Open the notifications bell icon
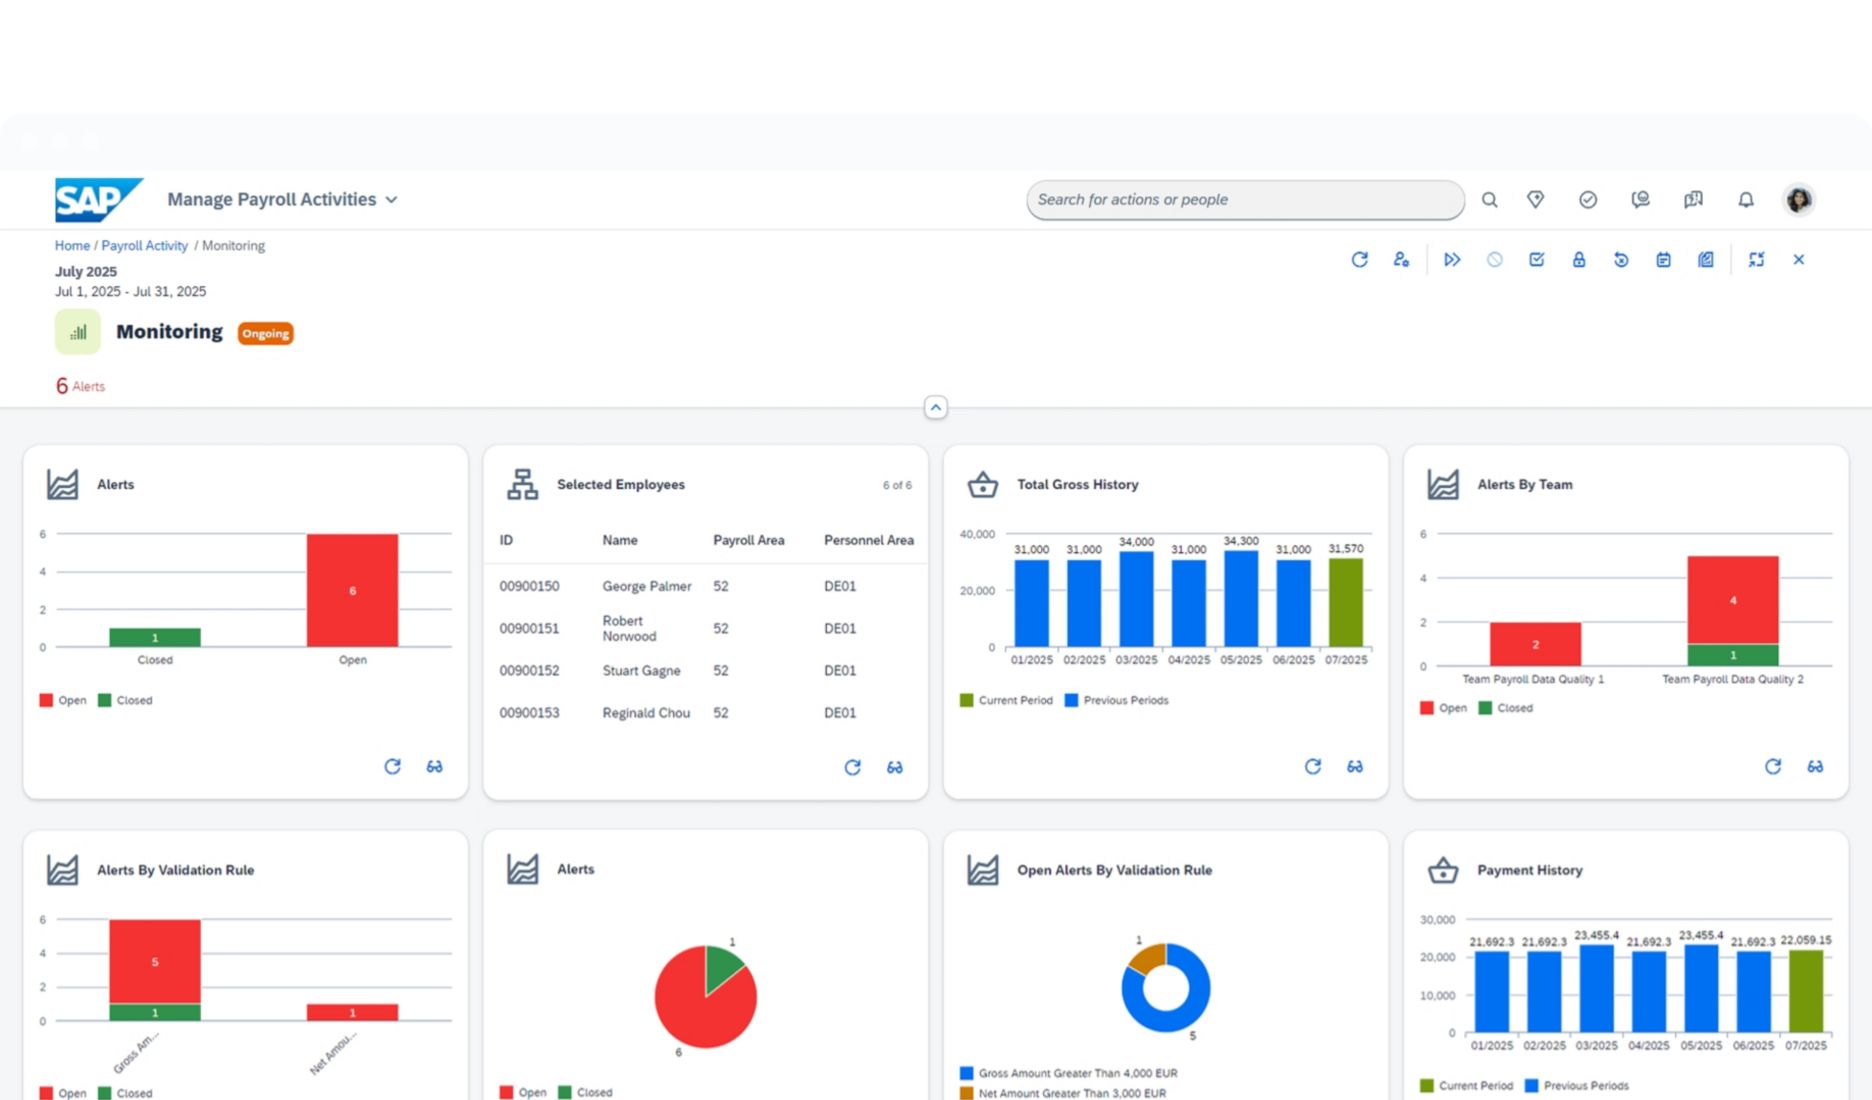This screenshot has width=1872, height=1100. (1745, 199)
